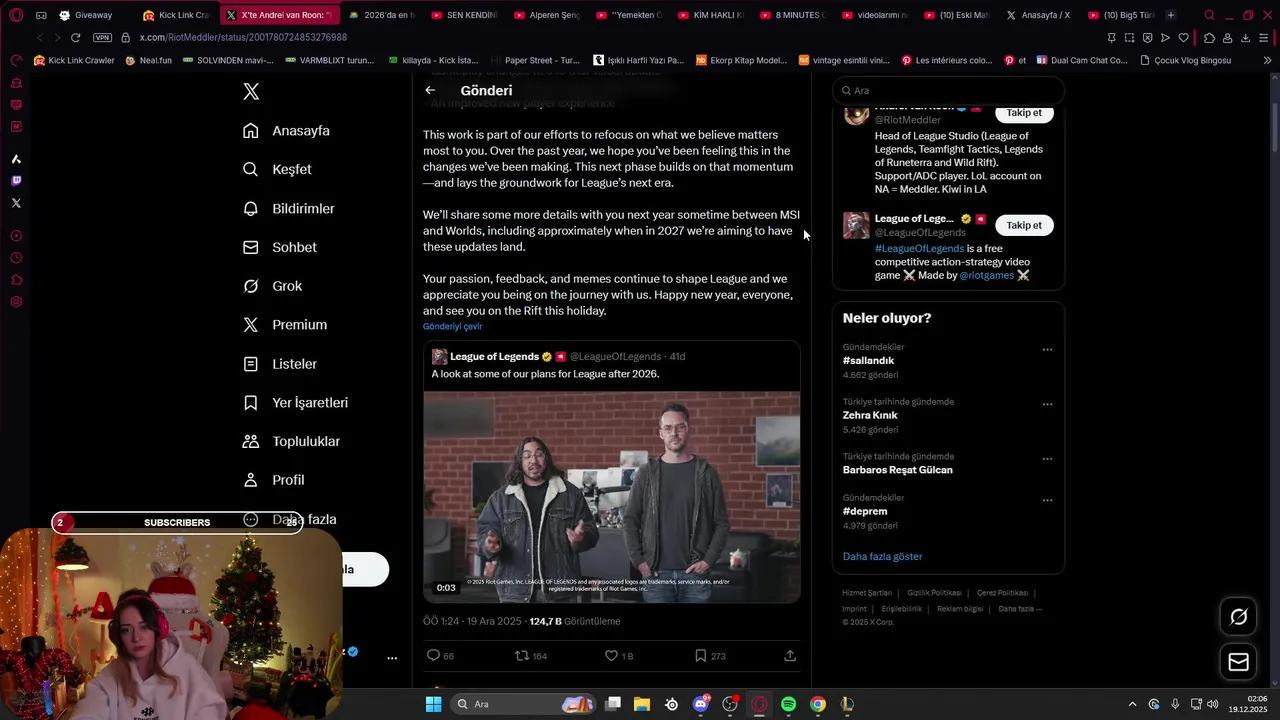Viewport: 1280px width, 720px height.
Task: Click the Ara search field on X
Action: [948, 90]
